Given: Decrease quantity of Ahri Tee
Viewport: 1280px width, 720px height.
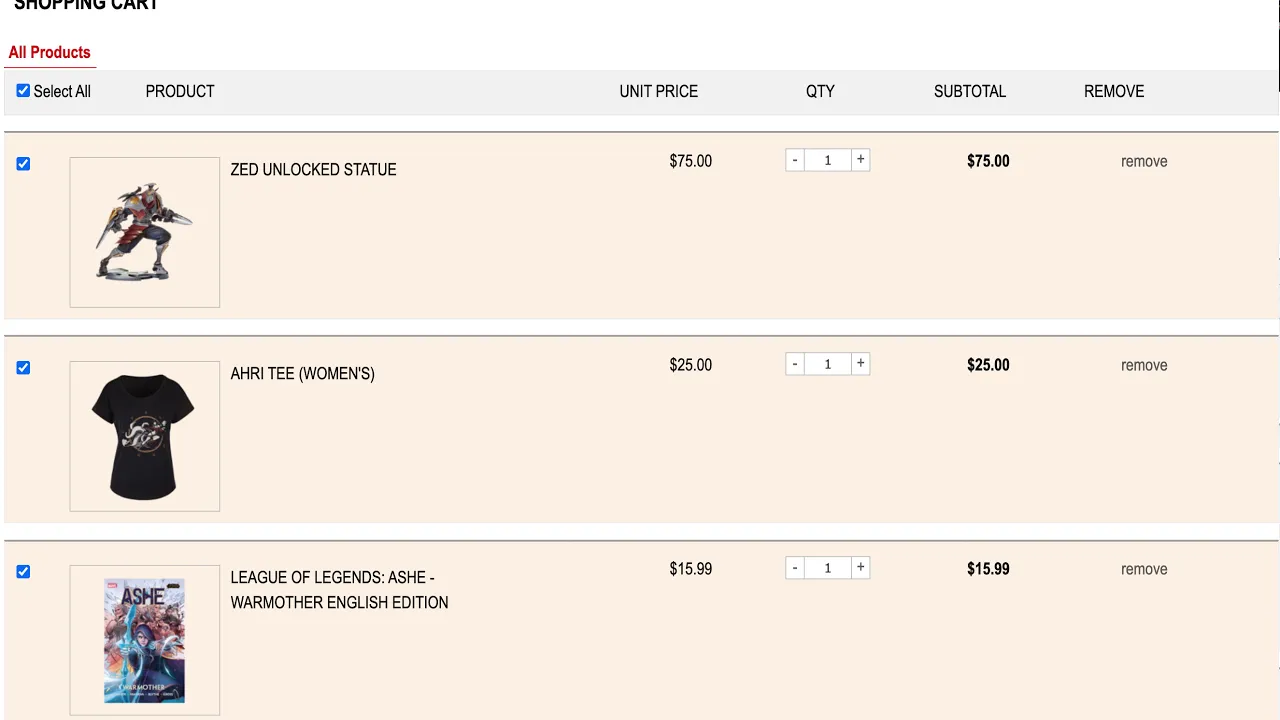Looking at the screenshot, I should (x=795, y=364).
